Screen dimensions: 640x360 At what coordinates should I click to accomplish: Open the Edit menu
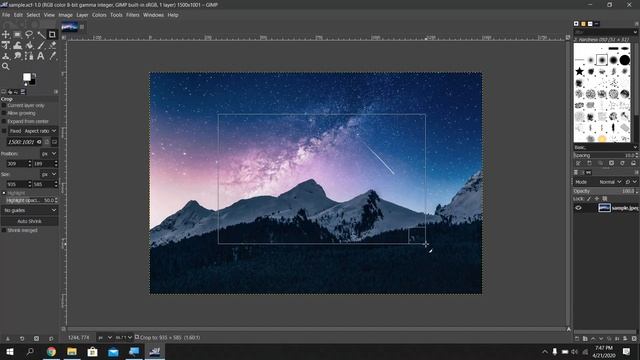(18, 15)
